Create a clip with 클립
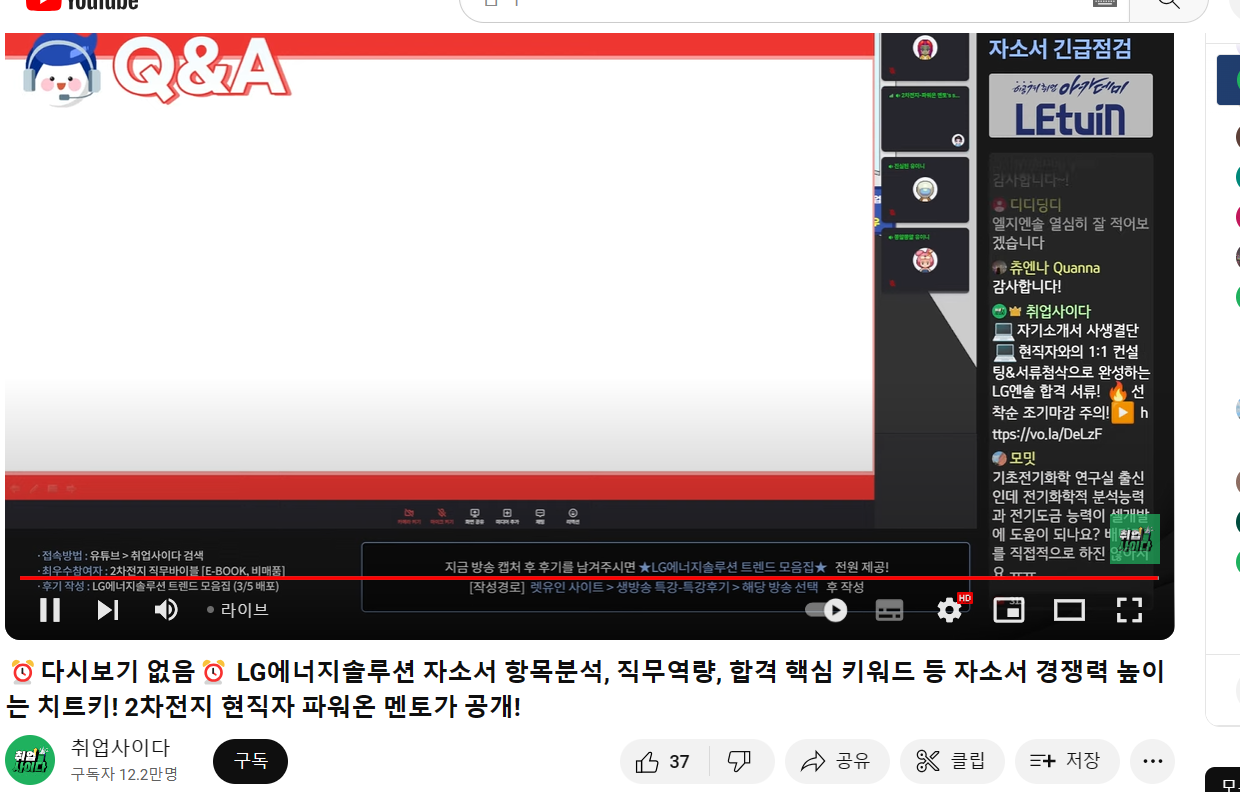This screenshot has height=792, width=1240. click(x=952, y=762)
